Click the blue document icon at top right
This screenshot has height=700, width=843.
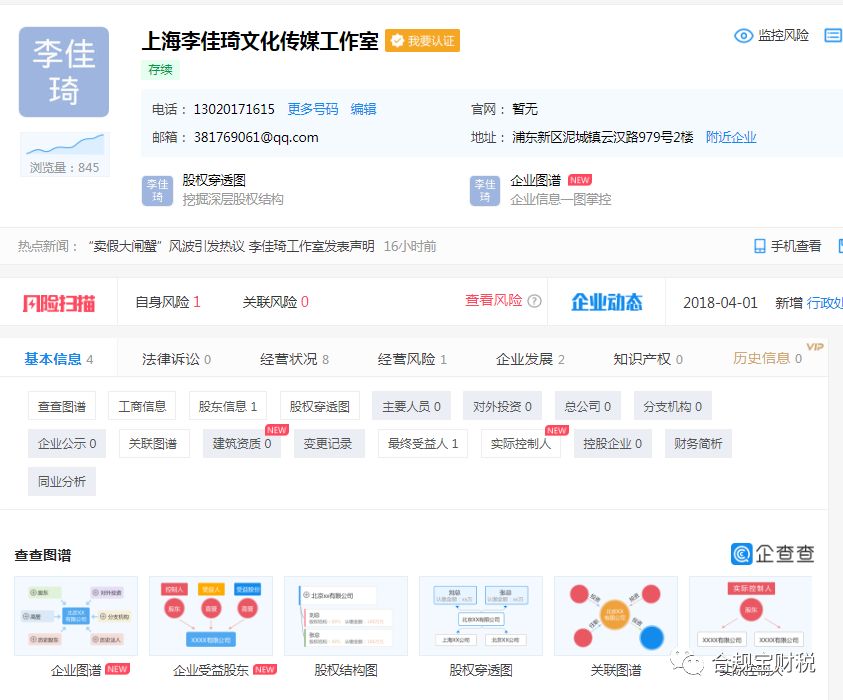pyautogui.click(x=833, y=35)
